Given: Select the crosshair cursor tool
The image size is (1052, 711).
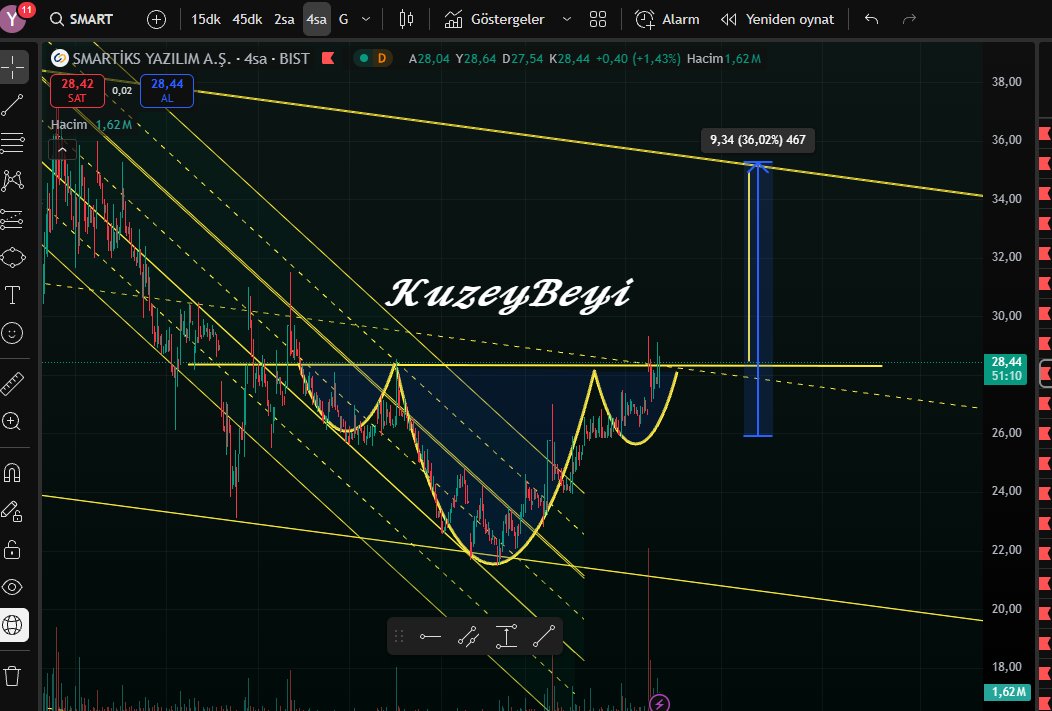Looking at the screenshot, I should [14, 68].
